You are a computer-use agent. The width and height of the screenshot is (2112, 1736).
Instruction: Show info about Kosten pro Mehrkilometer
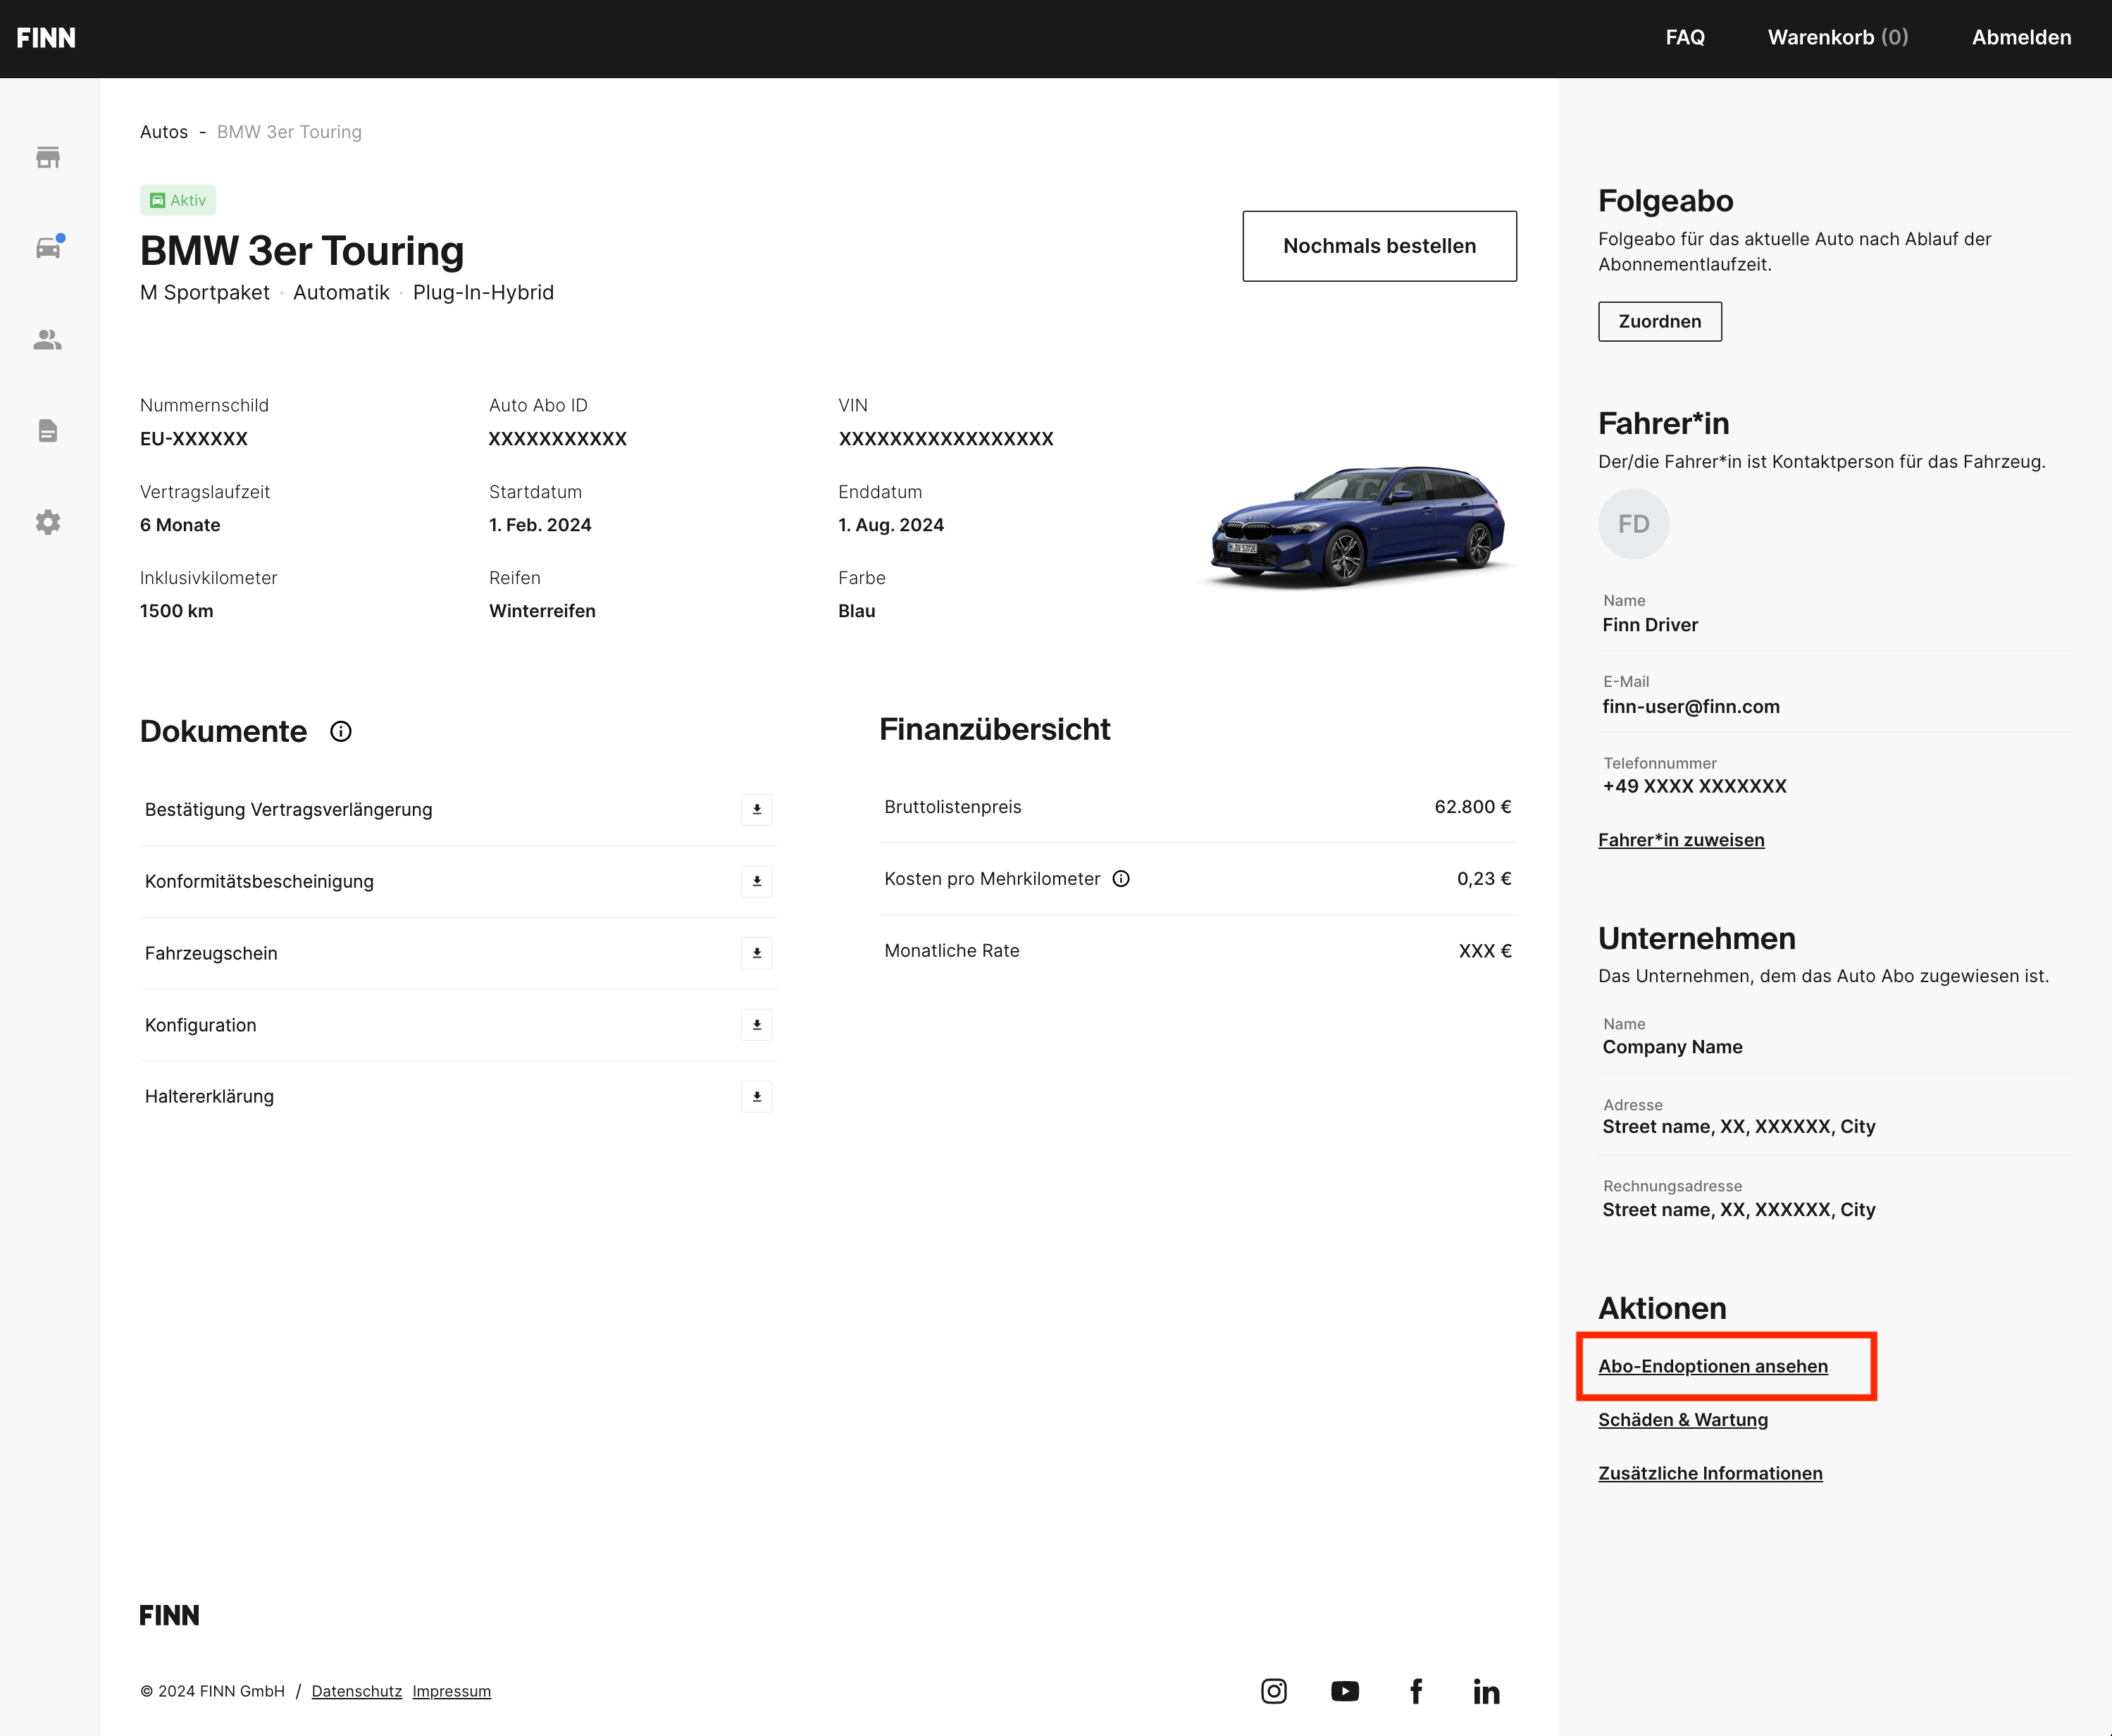(x=1121, y=879)
